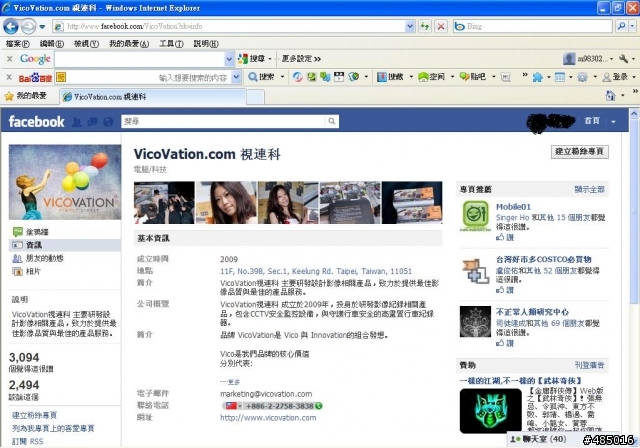Open Google toolbar wrench settings icon
This screenshot has height=448, width=640.
click(623, 59)
